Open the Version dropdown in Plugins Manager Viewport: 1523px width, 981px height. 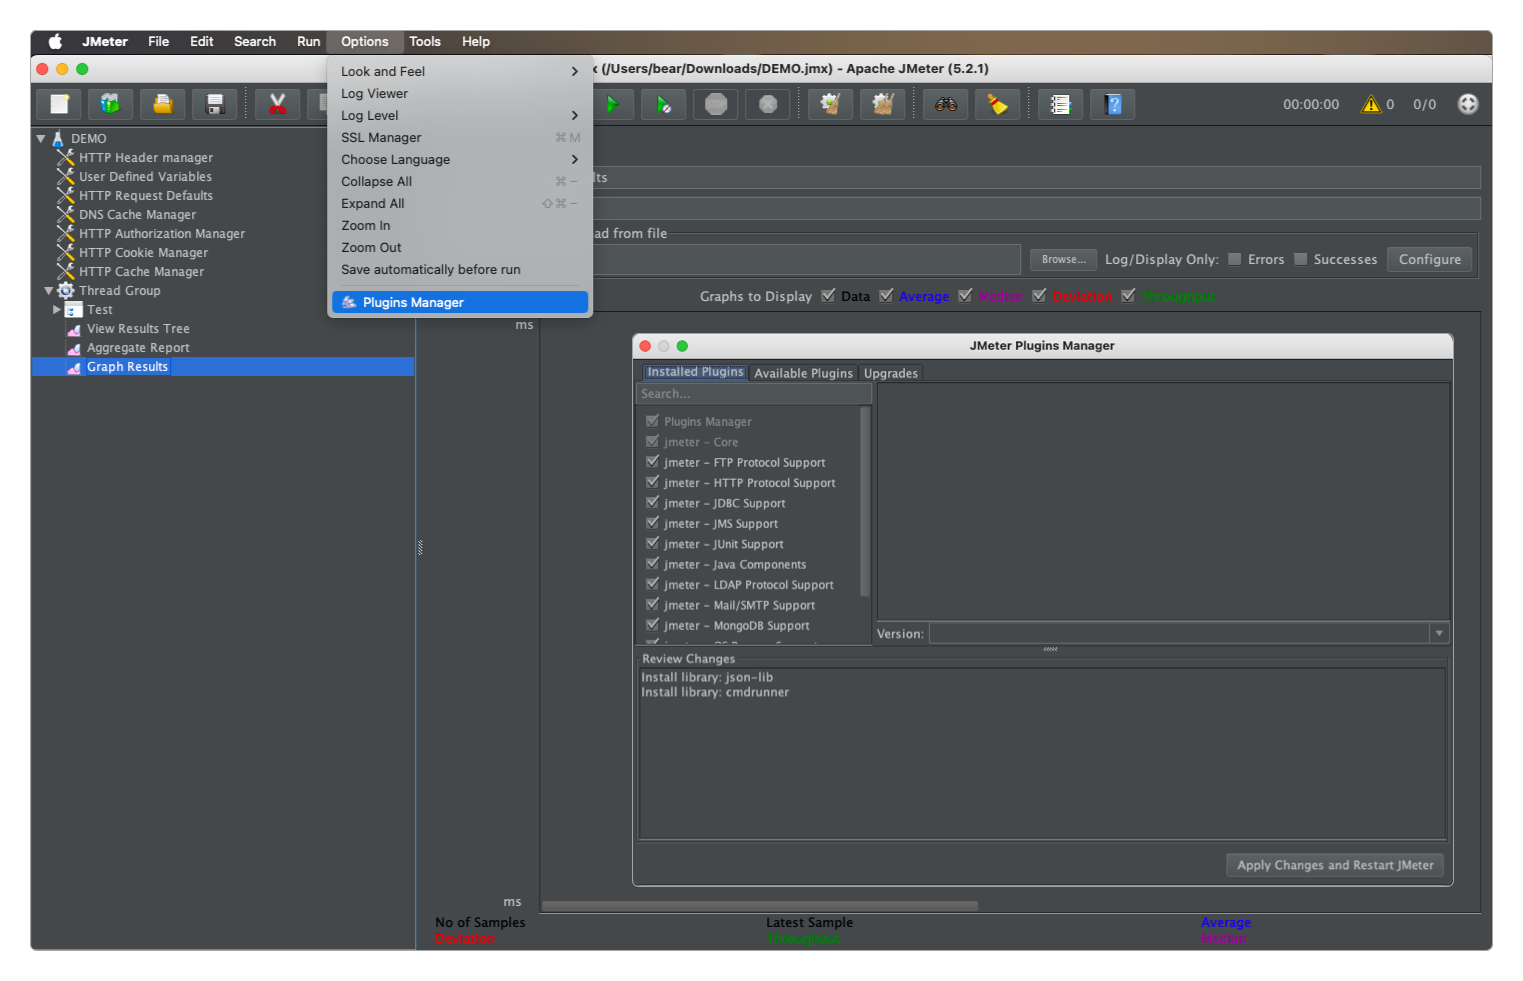[1439, 633]
